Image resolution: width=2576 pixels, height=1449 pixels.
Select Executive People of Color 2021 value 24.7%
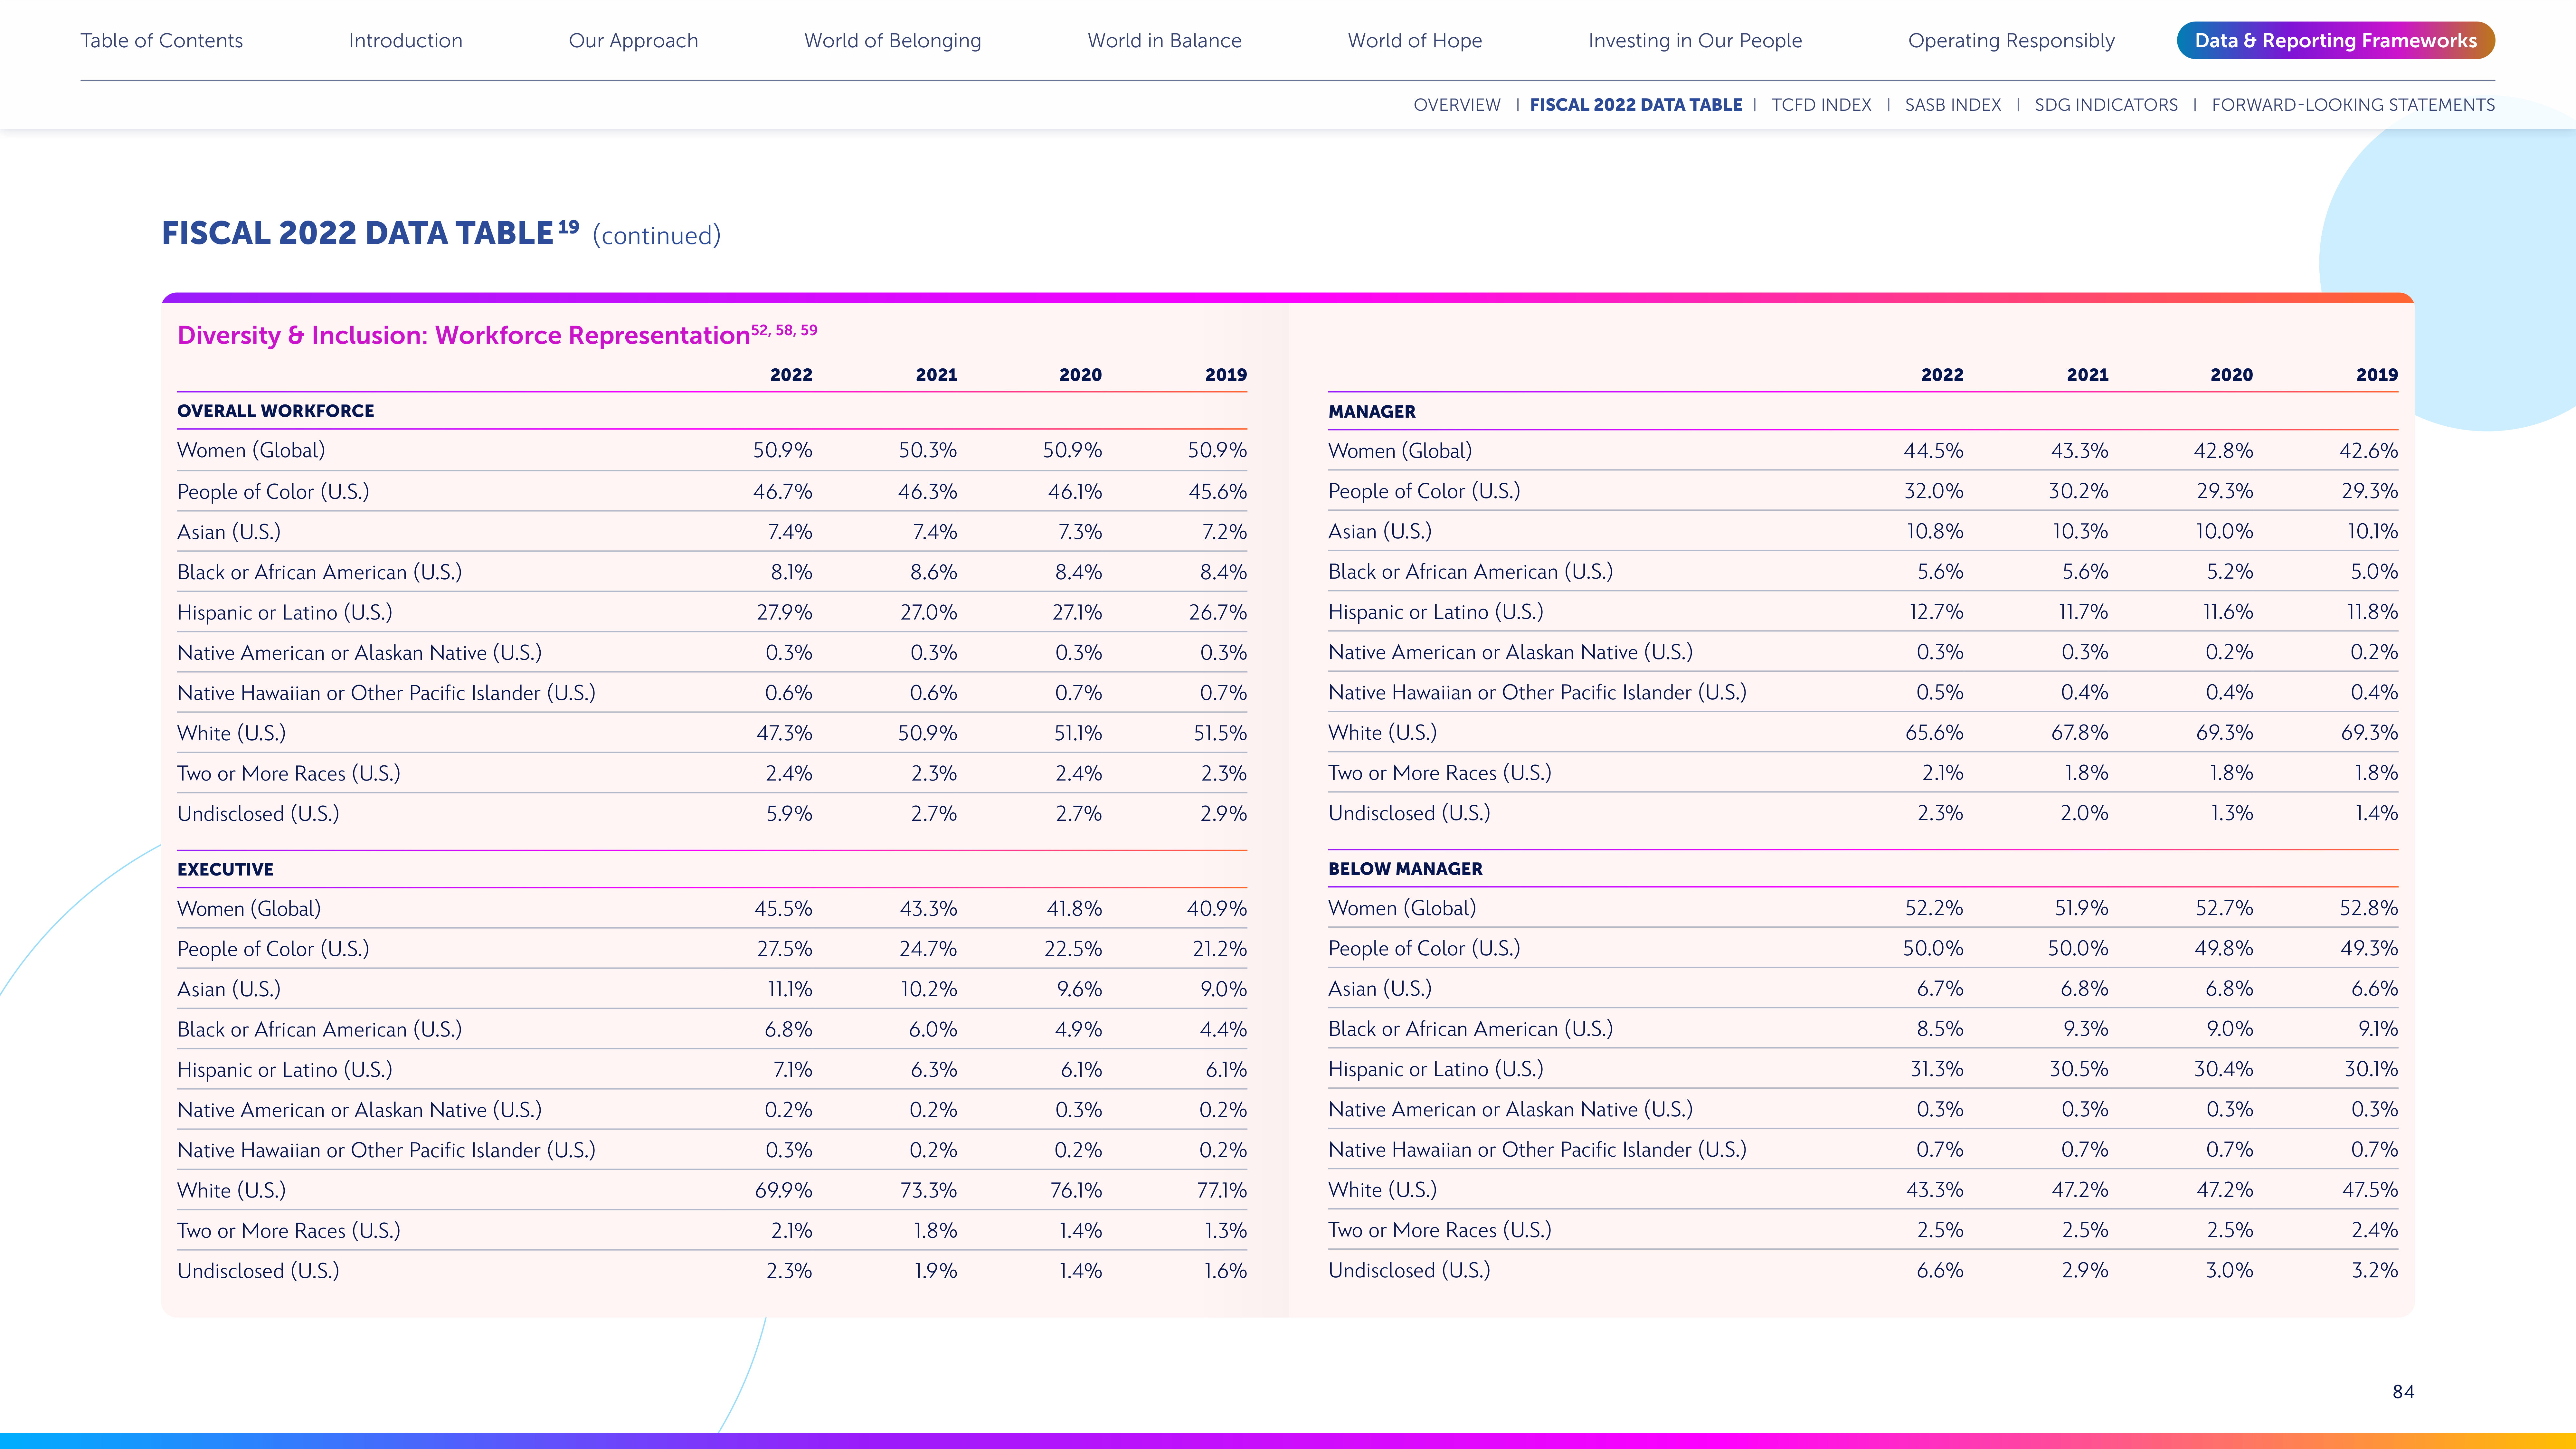(928, 949)
